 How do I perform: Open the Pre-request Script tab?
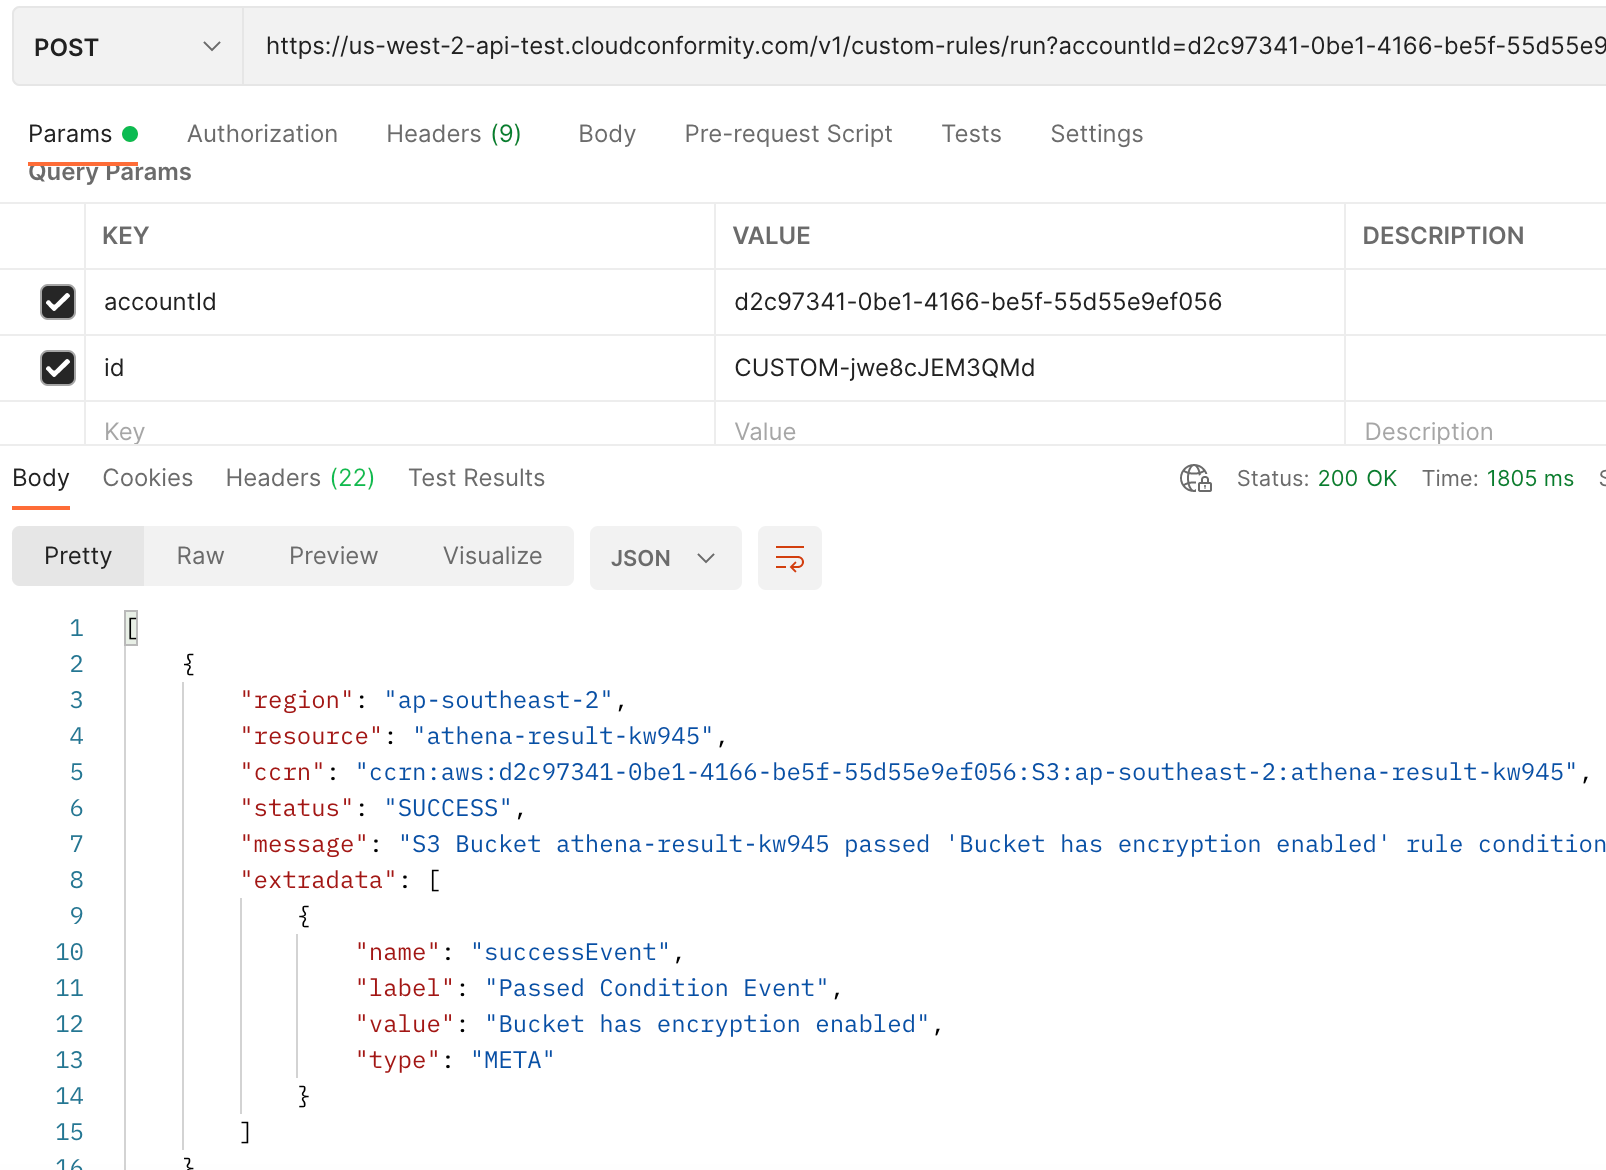[x=788, y=134]
